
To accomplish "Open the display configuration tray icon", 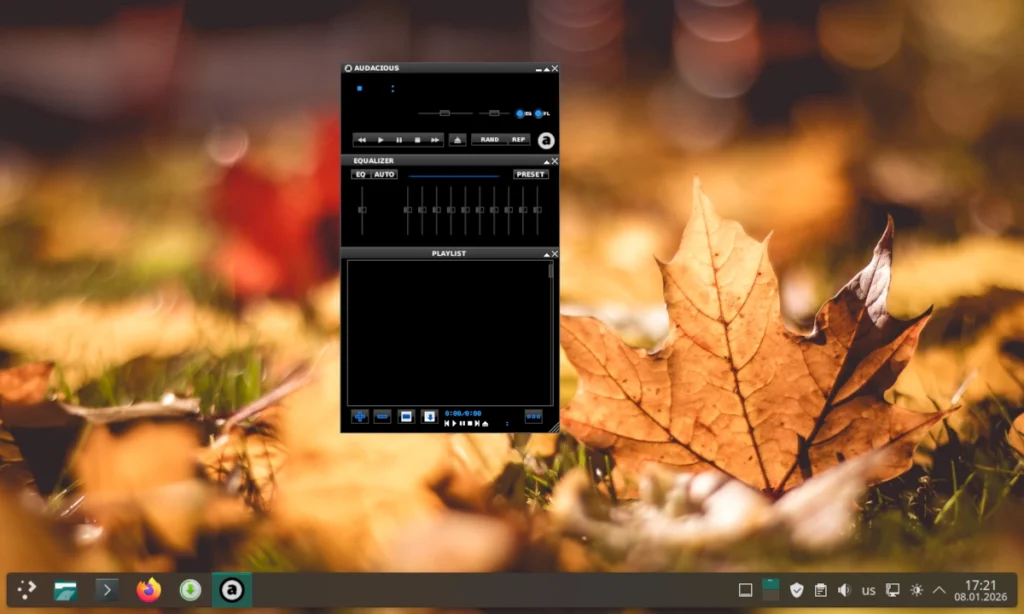I will coord(893,590).
